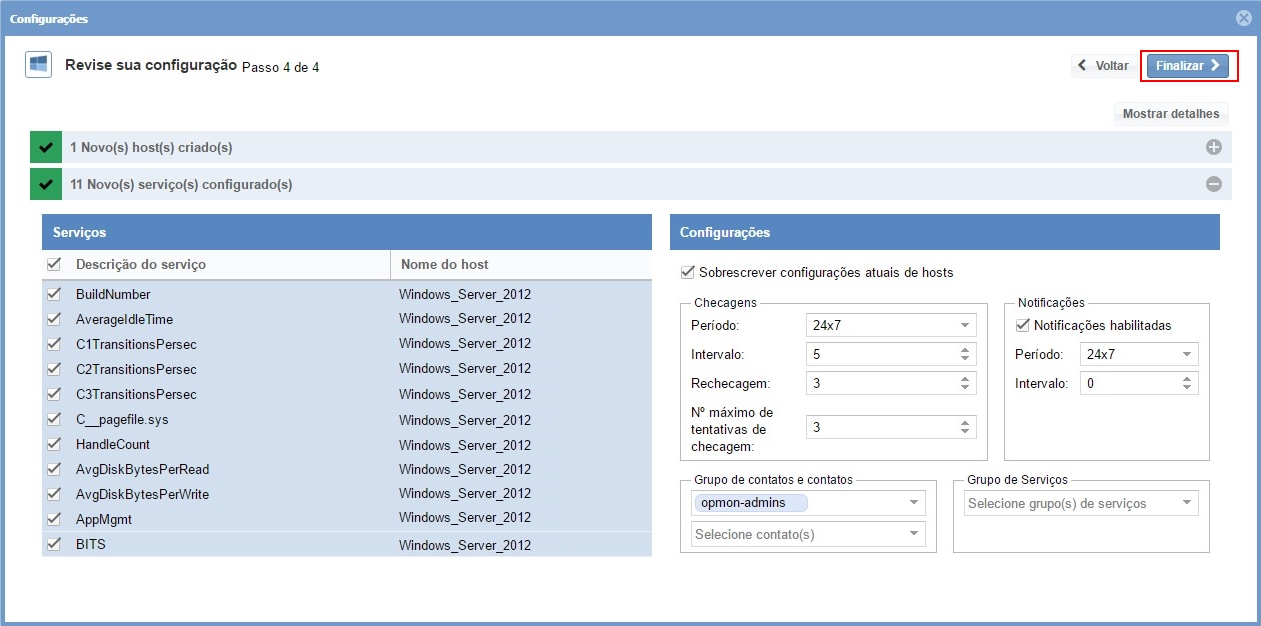Sort by the Descrição do serviço column header
1261x626 pixels.
point(141,265)
